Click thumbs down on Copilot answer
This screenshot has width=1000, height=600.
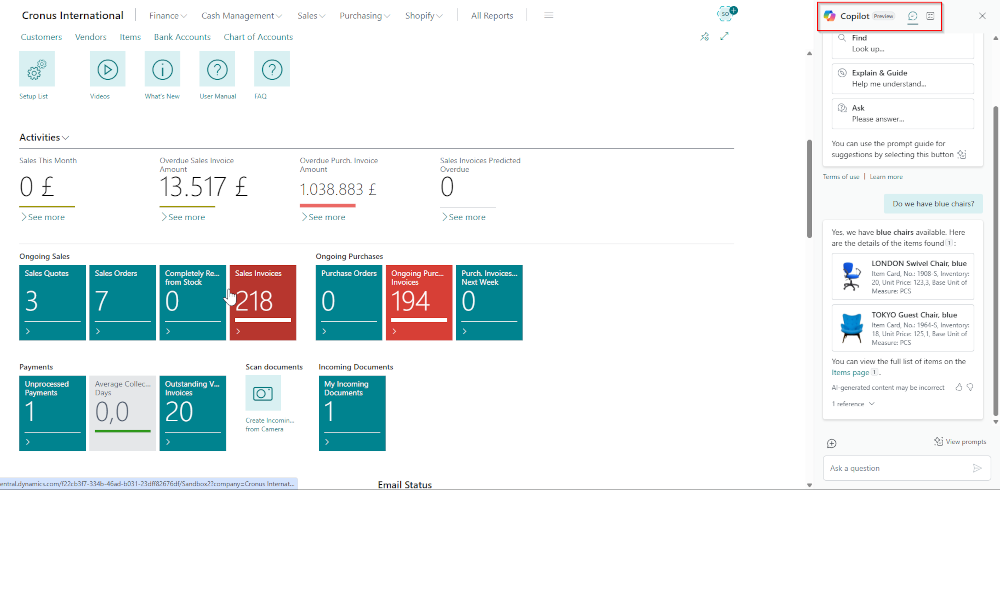click(970, 387)
